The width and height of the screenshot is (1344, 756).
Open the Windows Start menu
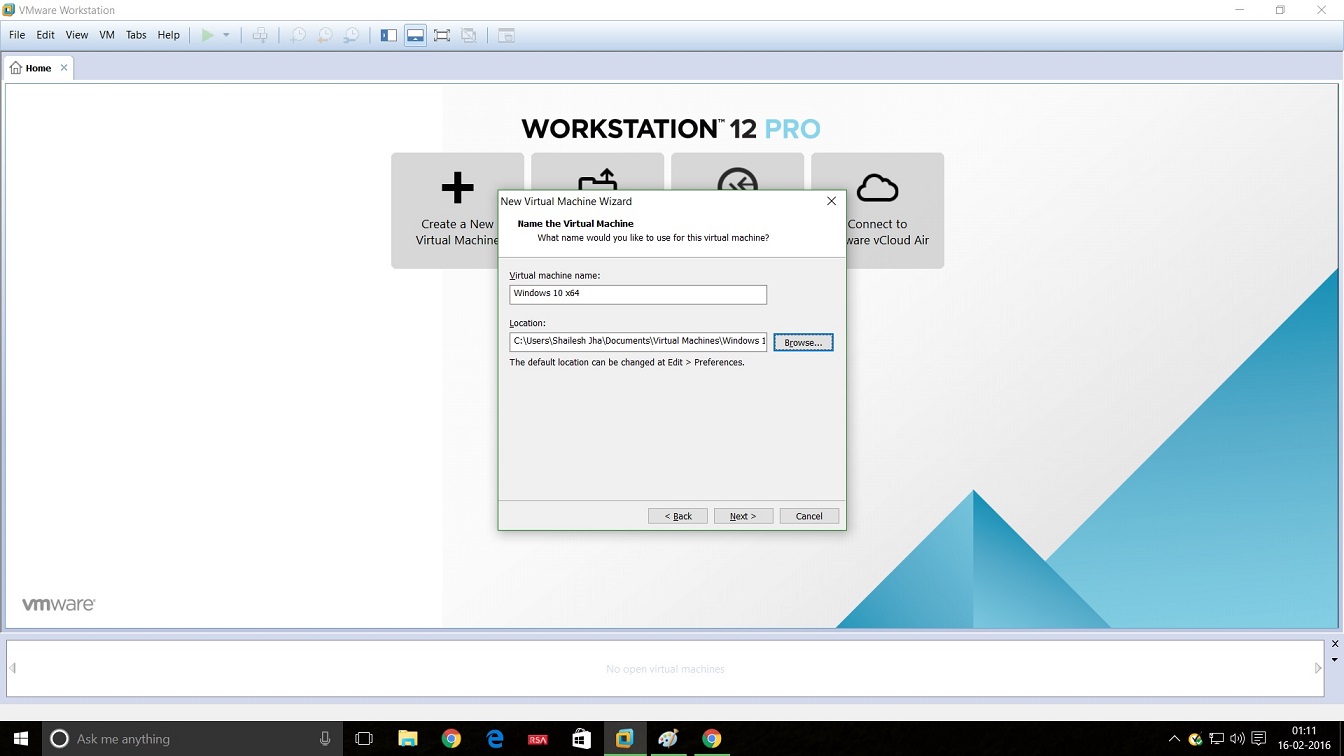(x=20, y=739)
